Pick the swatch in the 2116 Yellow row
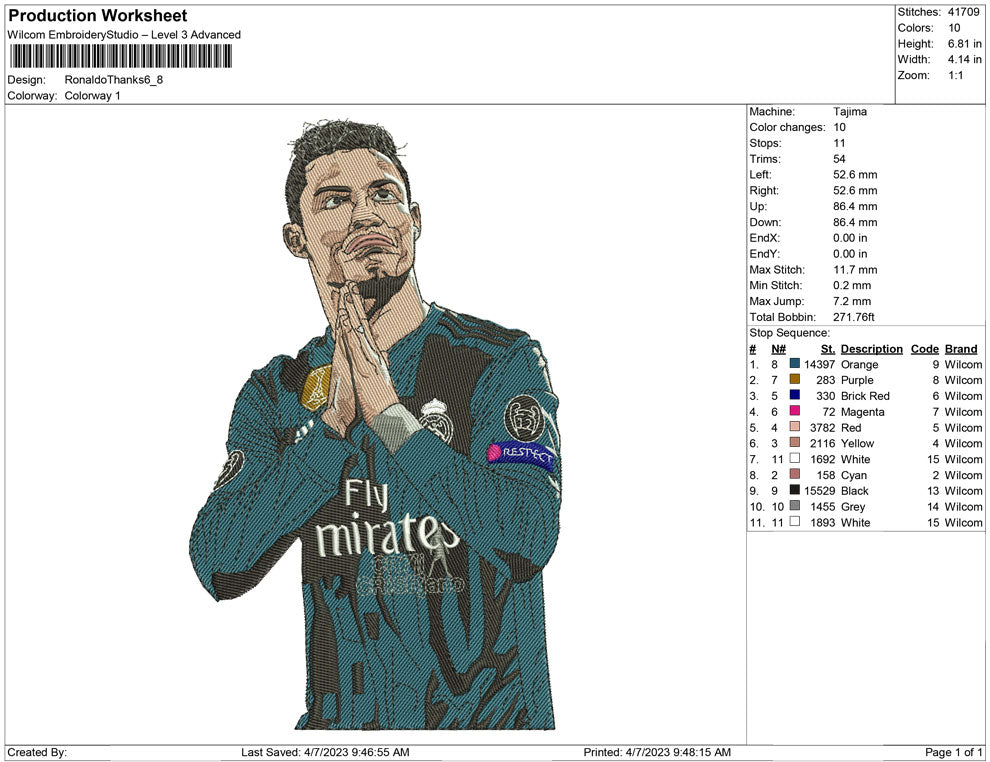 [x=794, y=442]
